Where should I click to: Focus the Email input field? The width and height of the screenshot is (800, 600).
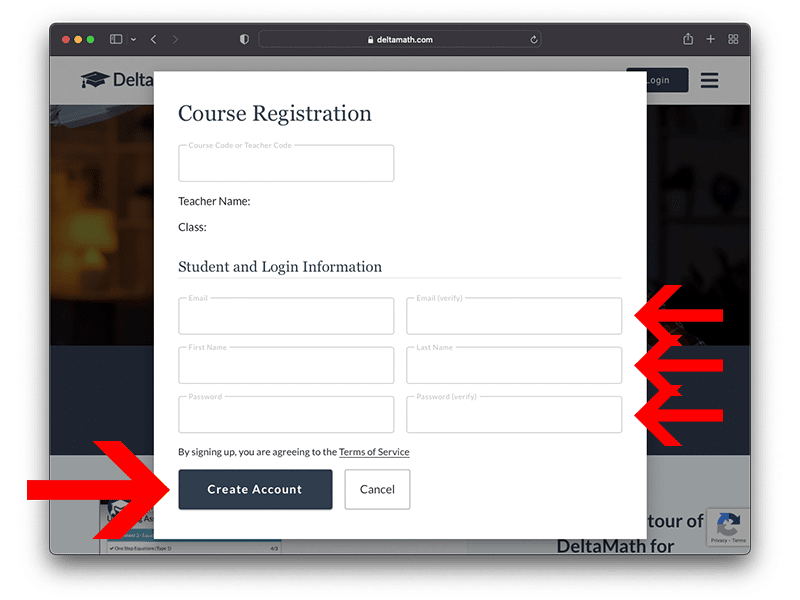286,316
